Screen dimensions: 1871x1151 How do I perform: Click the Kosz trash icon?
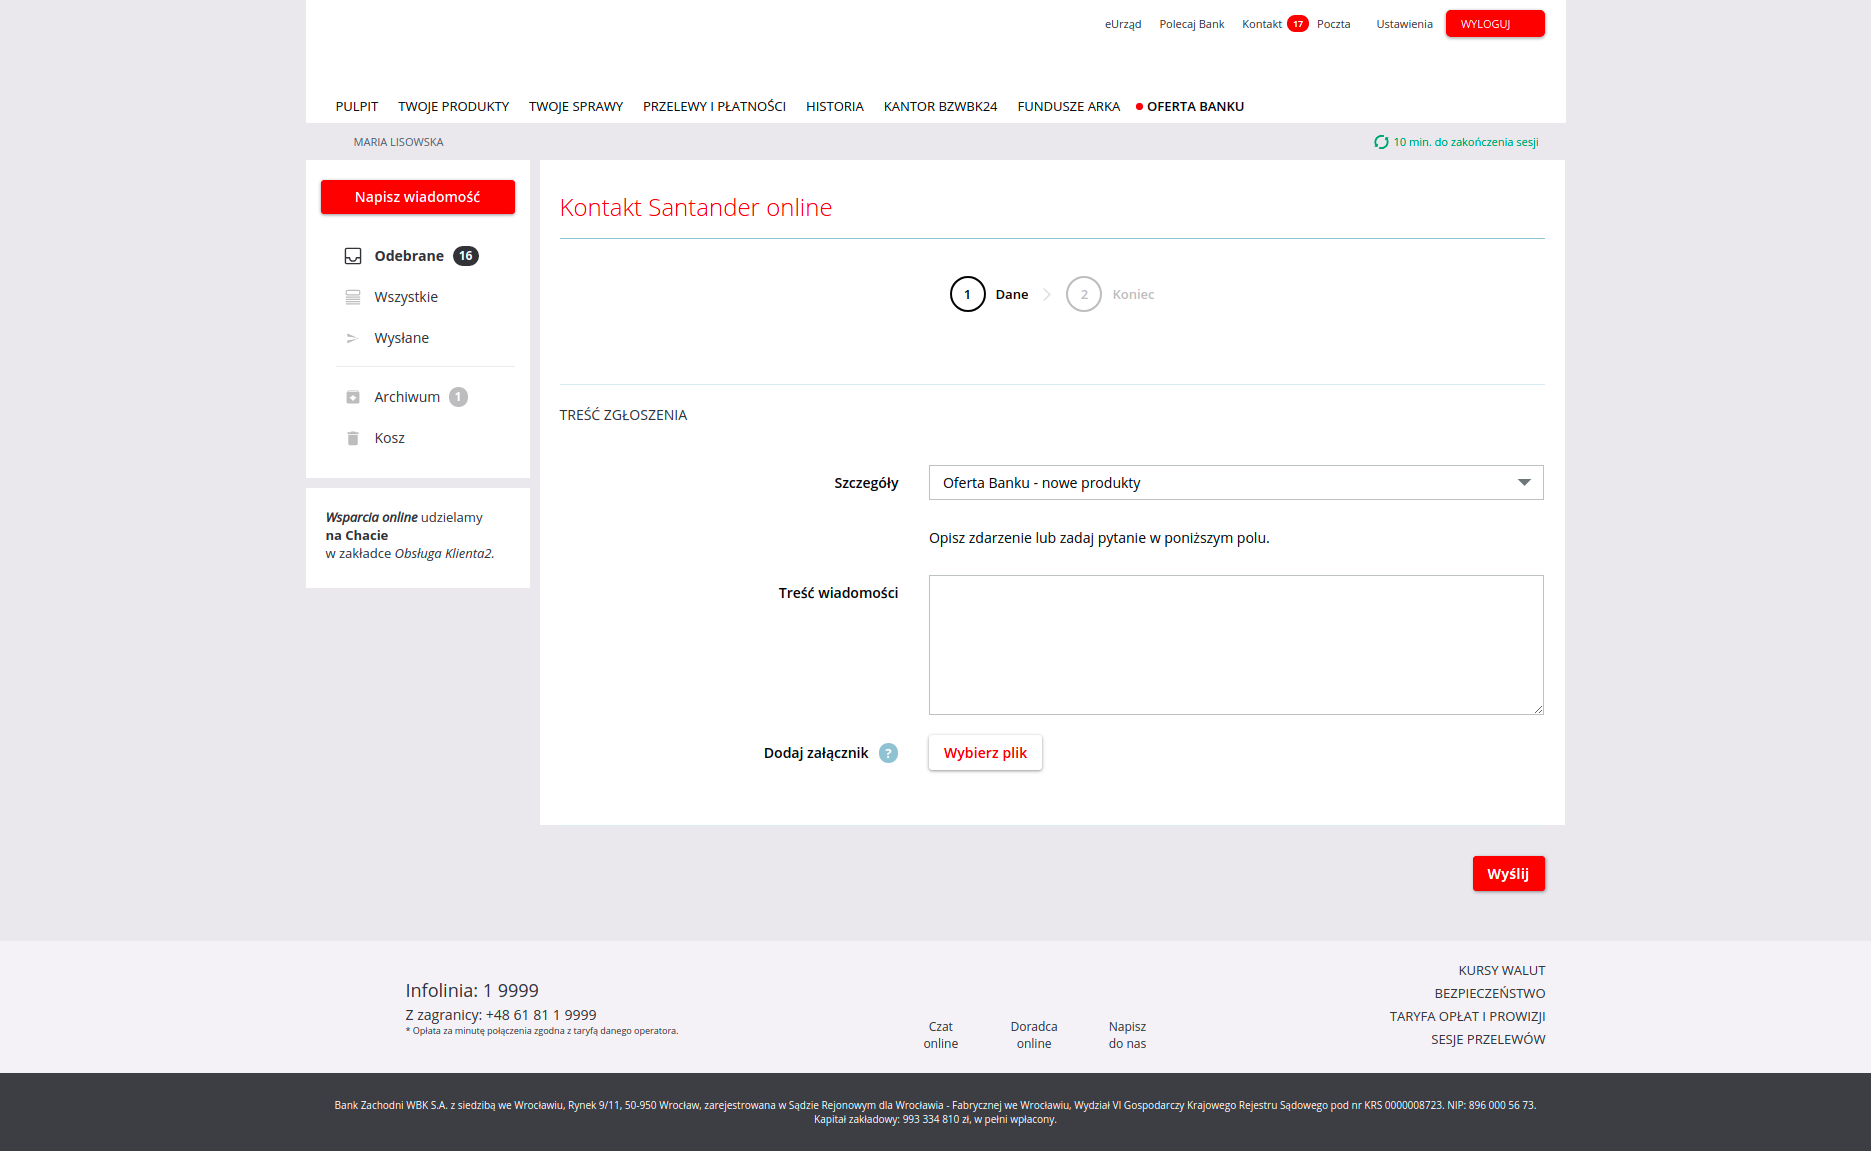coord(352,438)
